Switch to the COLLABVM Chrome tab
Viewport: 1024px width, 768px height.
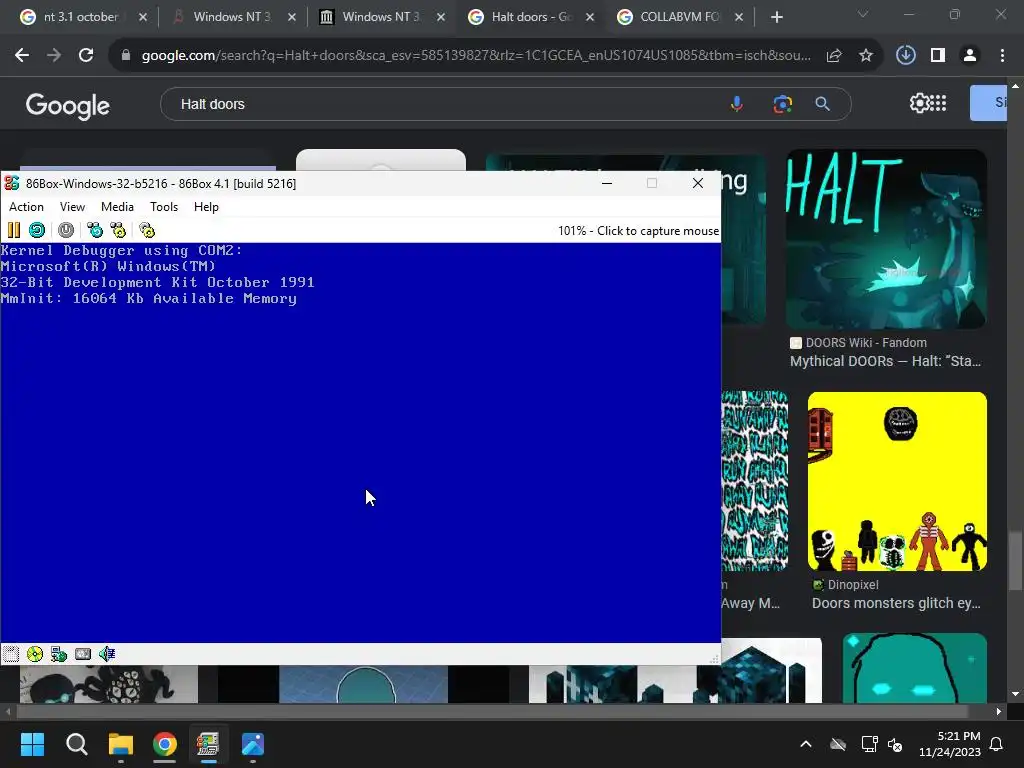click(679, 17)
